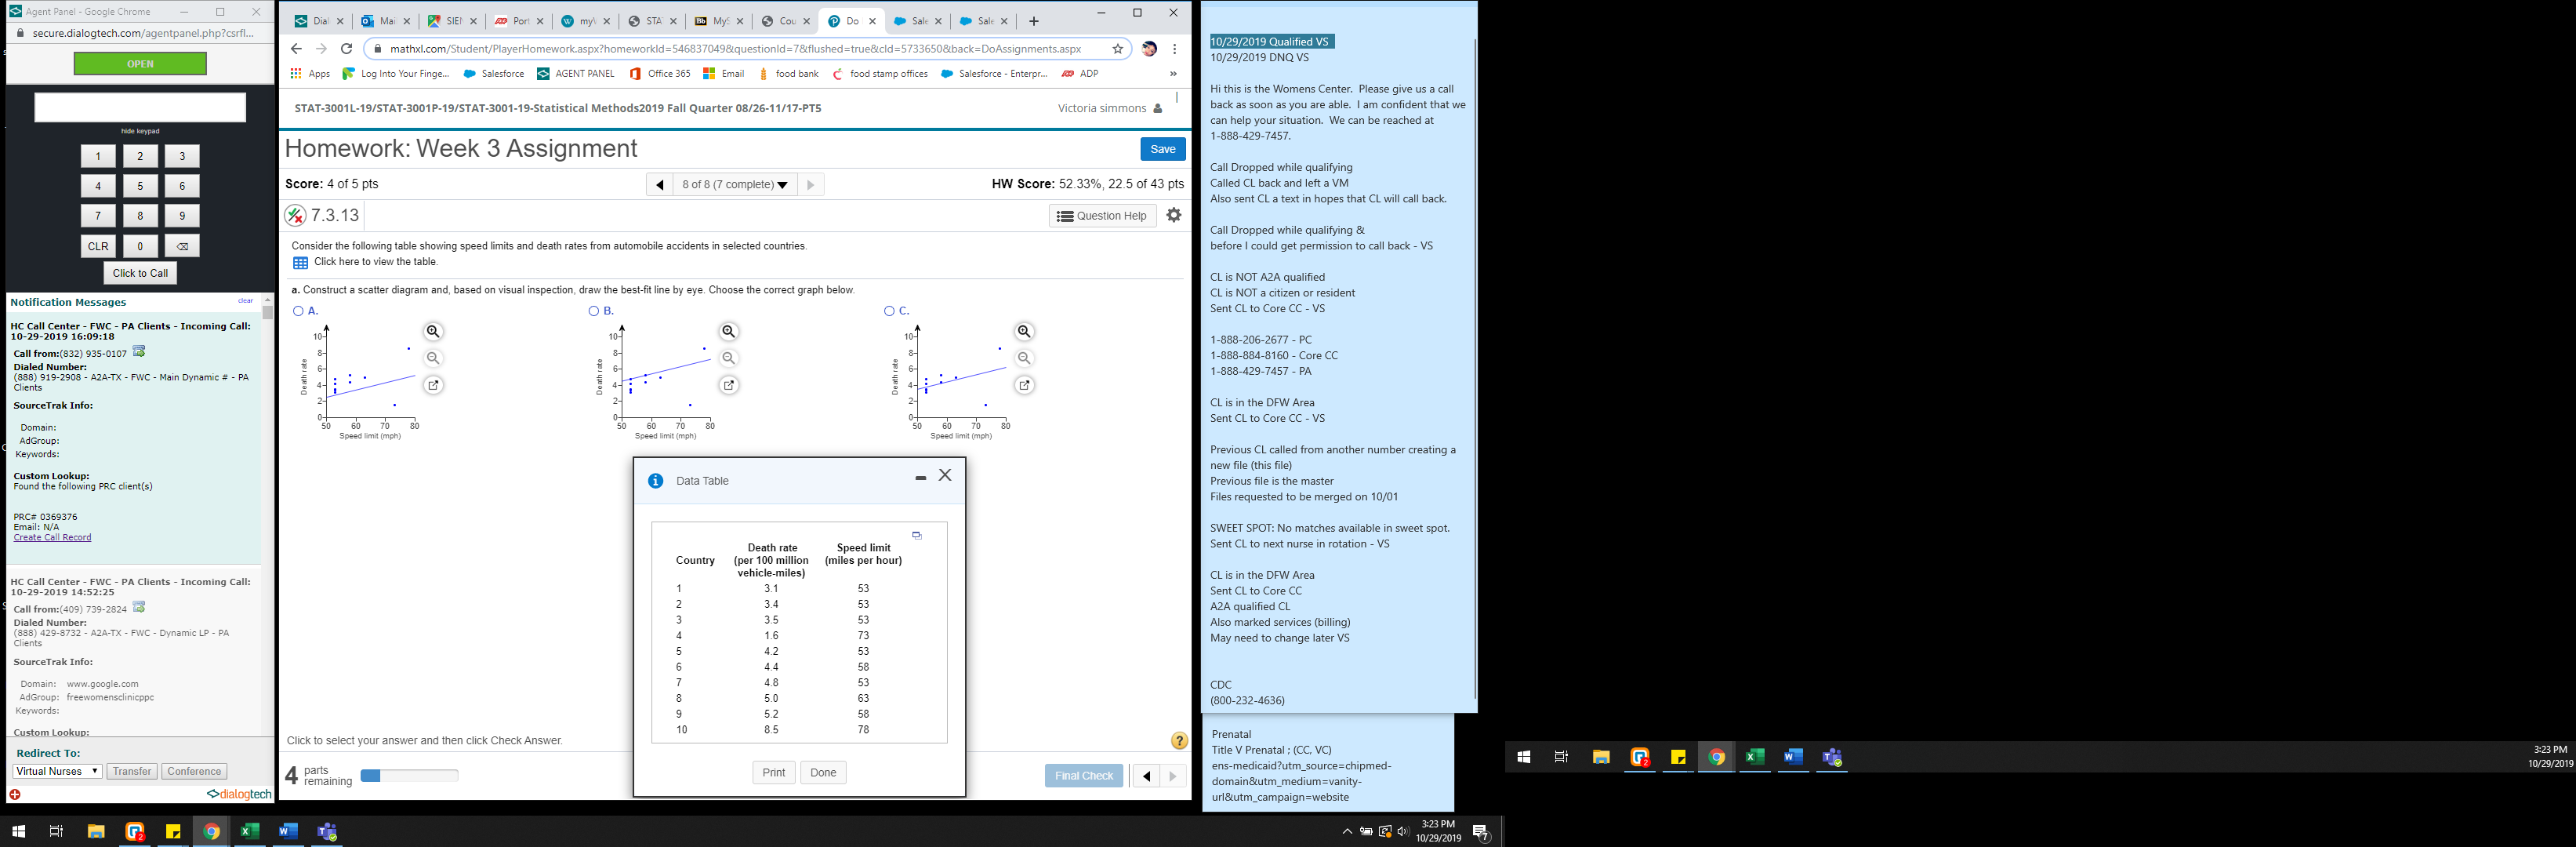This screenshot has width=2576, height=847.
Task: Click the Save button for the homework
Action: click(1162, 148)
